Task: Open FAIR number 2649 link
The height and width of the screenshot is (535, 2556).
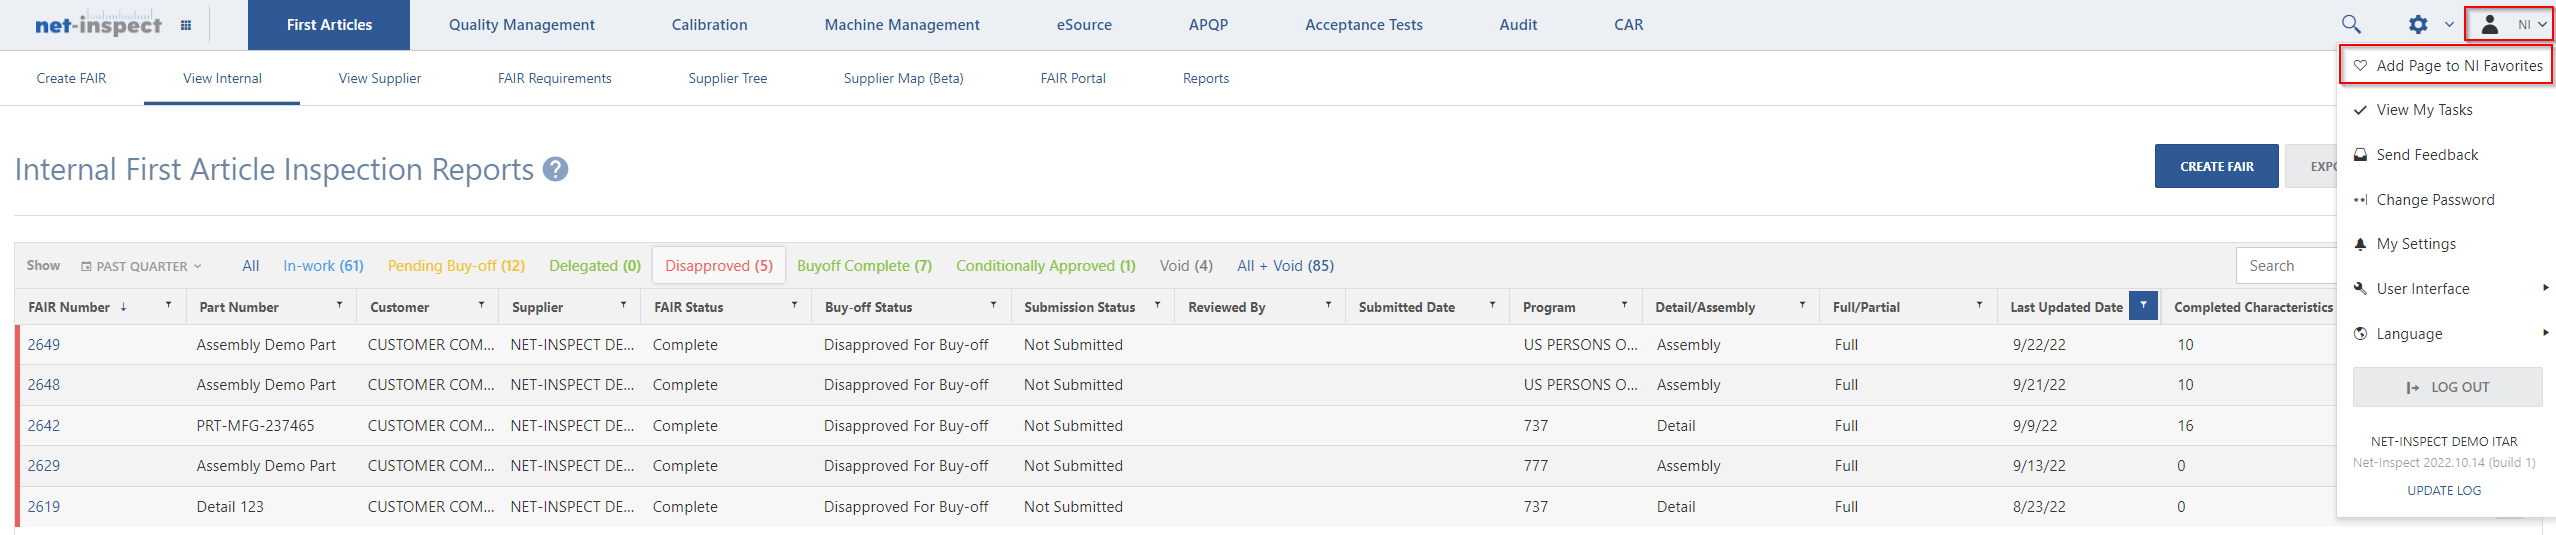Action: click(44, 345)
